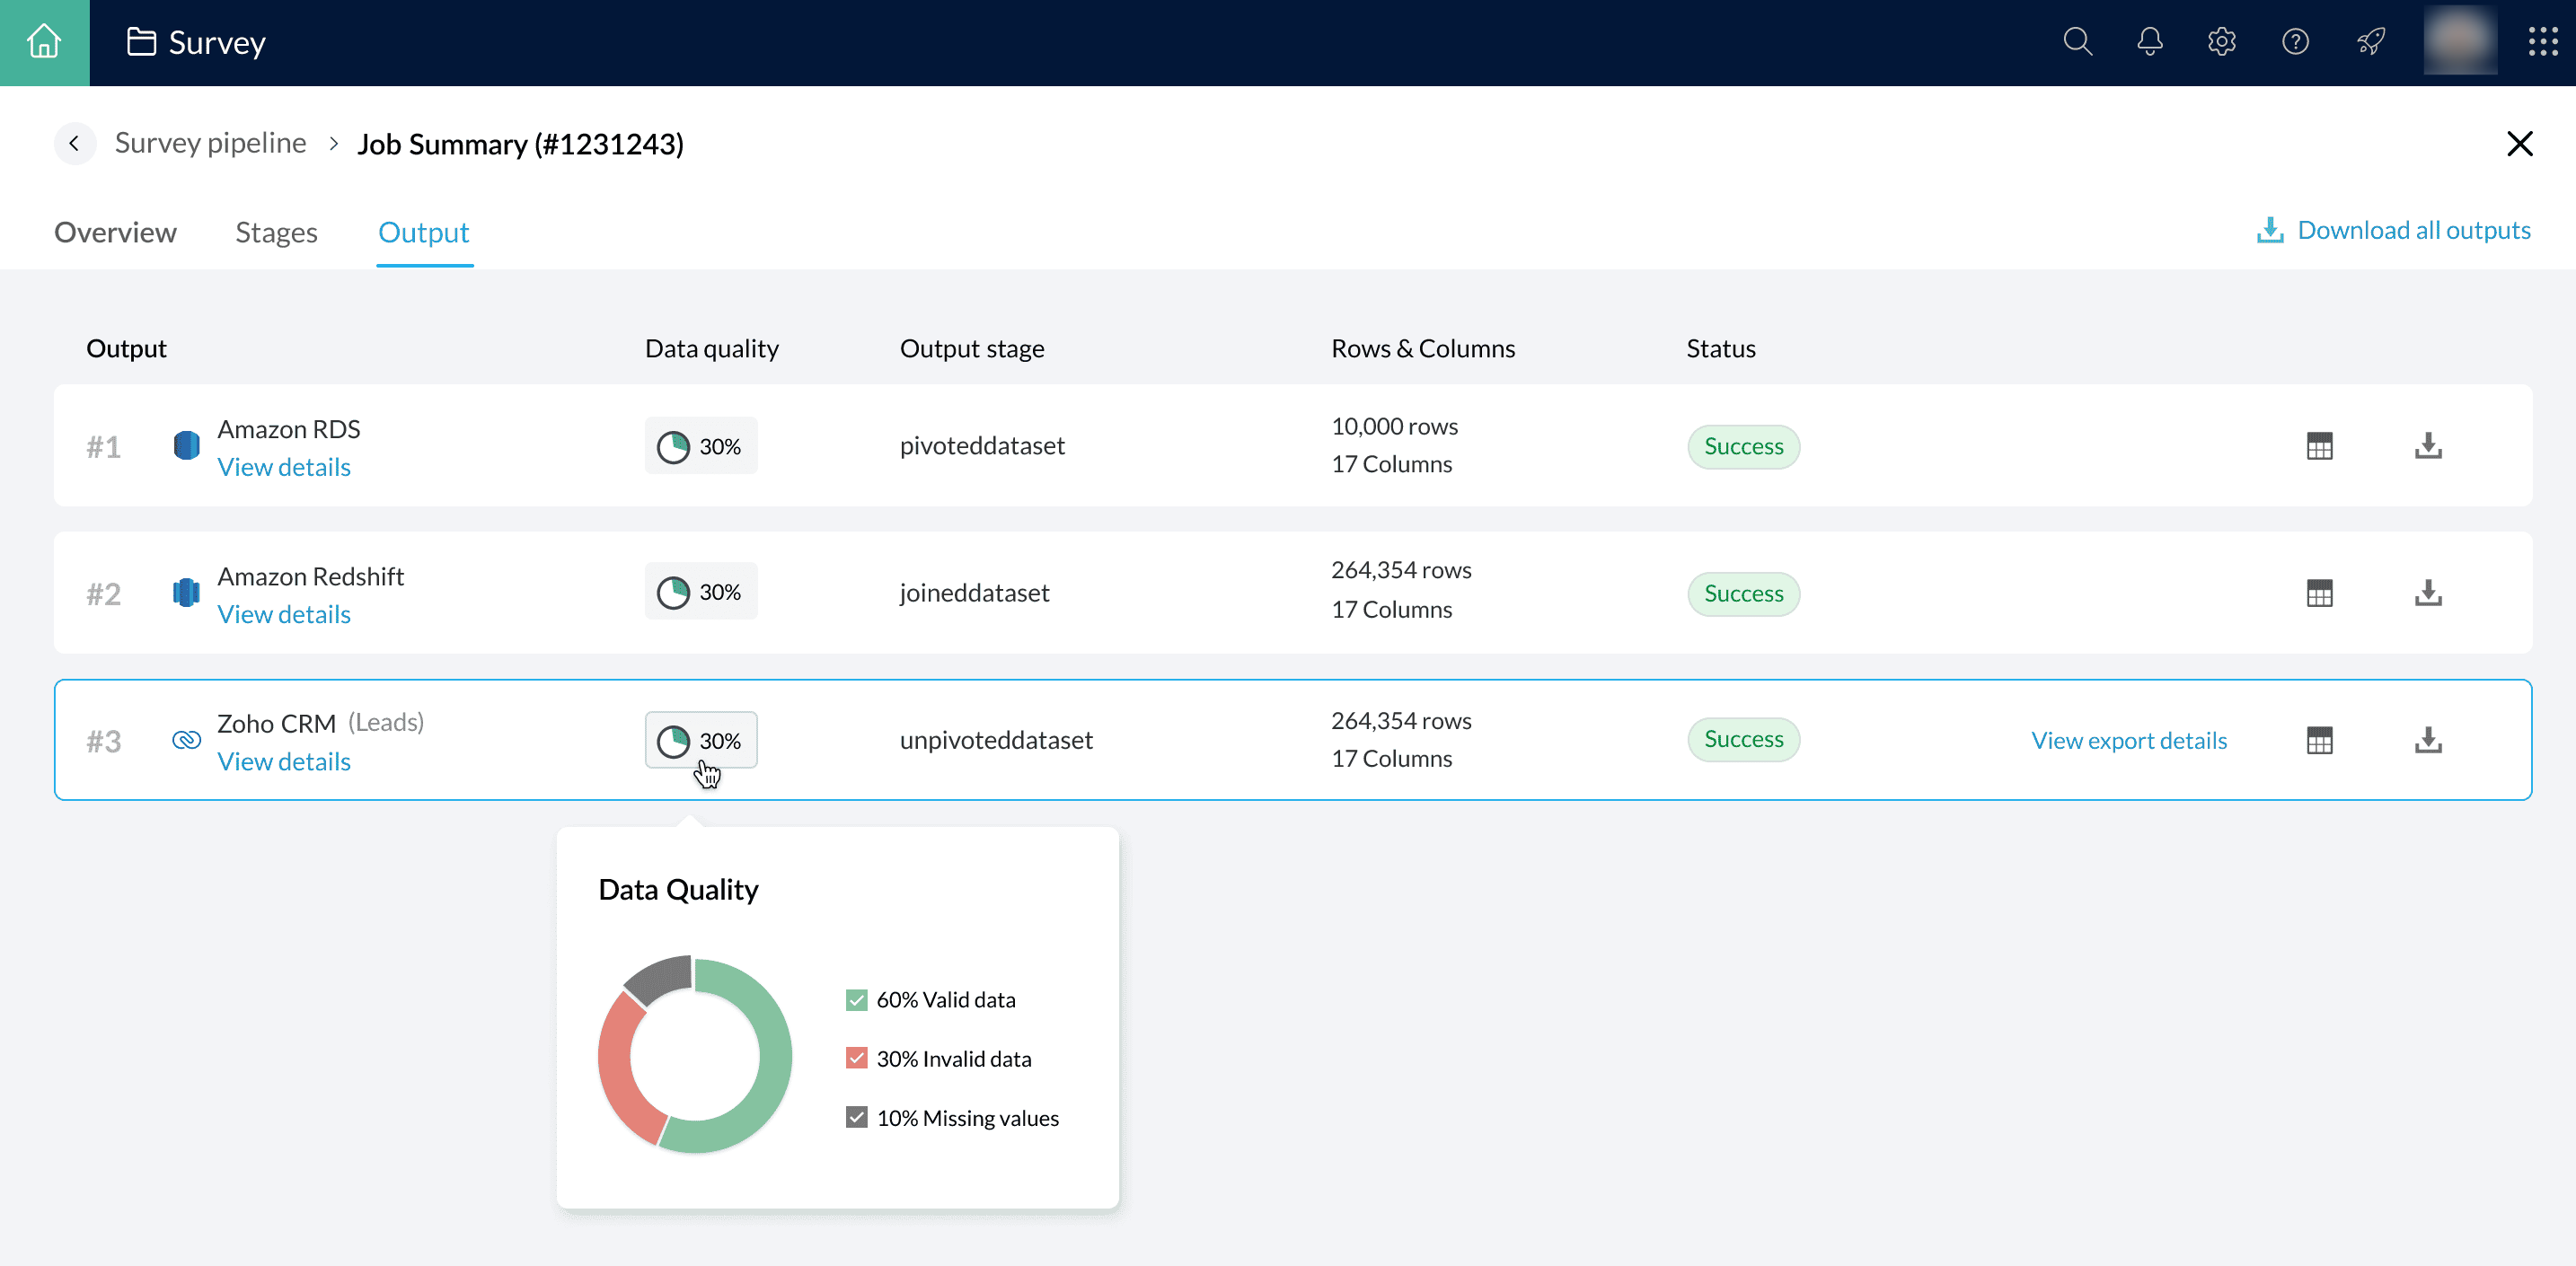Screen dimensions: 2576x1266
Task: Switch to the Stages tab
Action: pos(276,232)
